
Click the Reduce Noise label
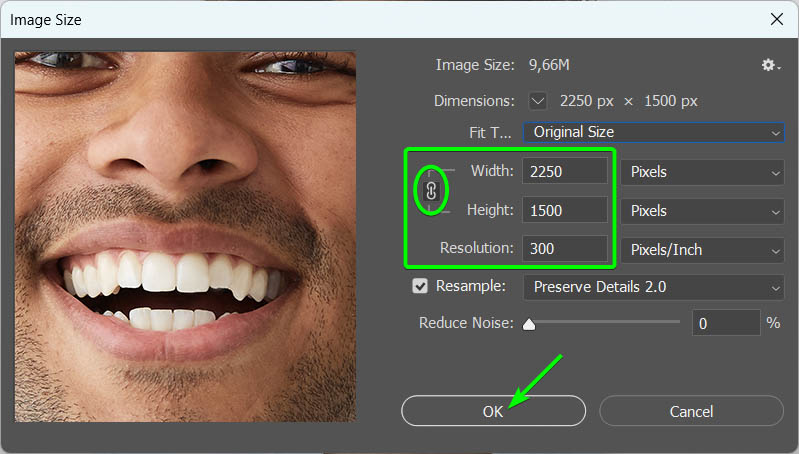pyautogui.click(x=466, y=323)
